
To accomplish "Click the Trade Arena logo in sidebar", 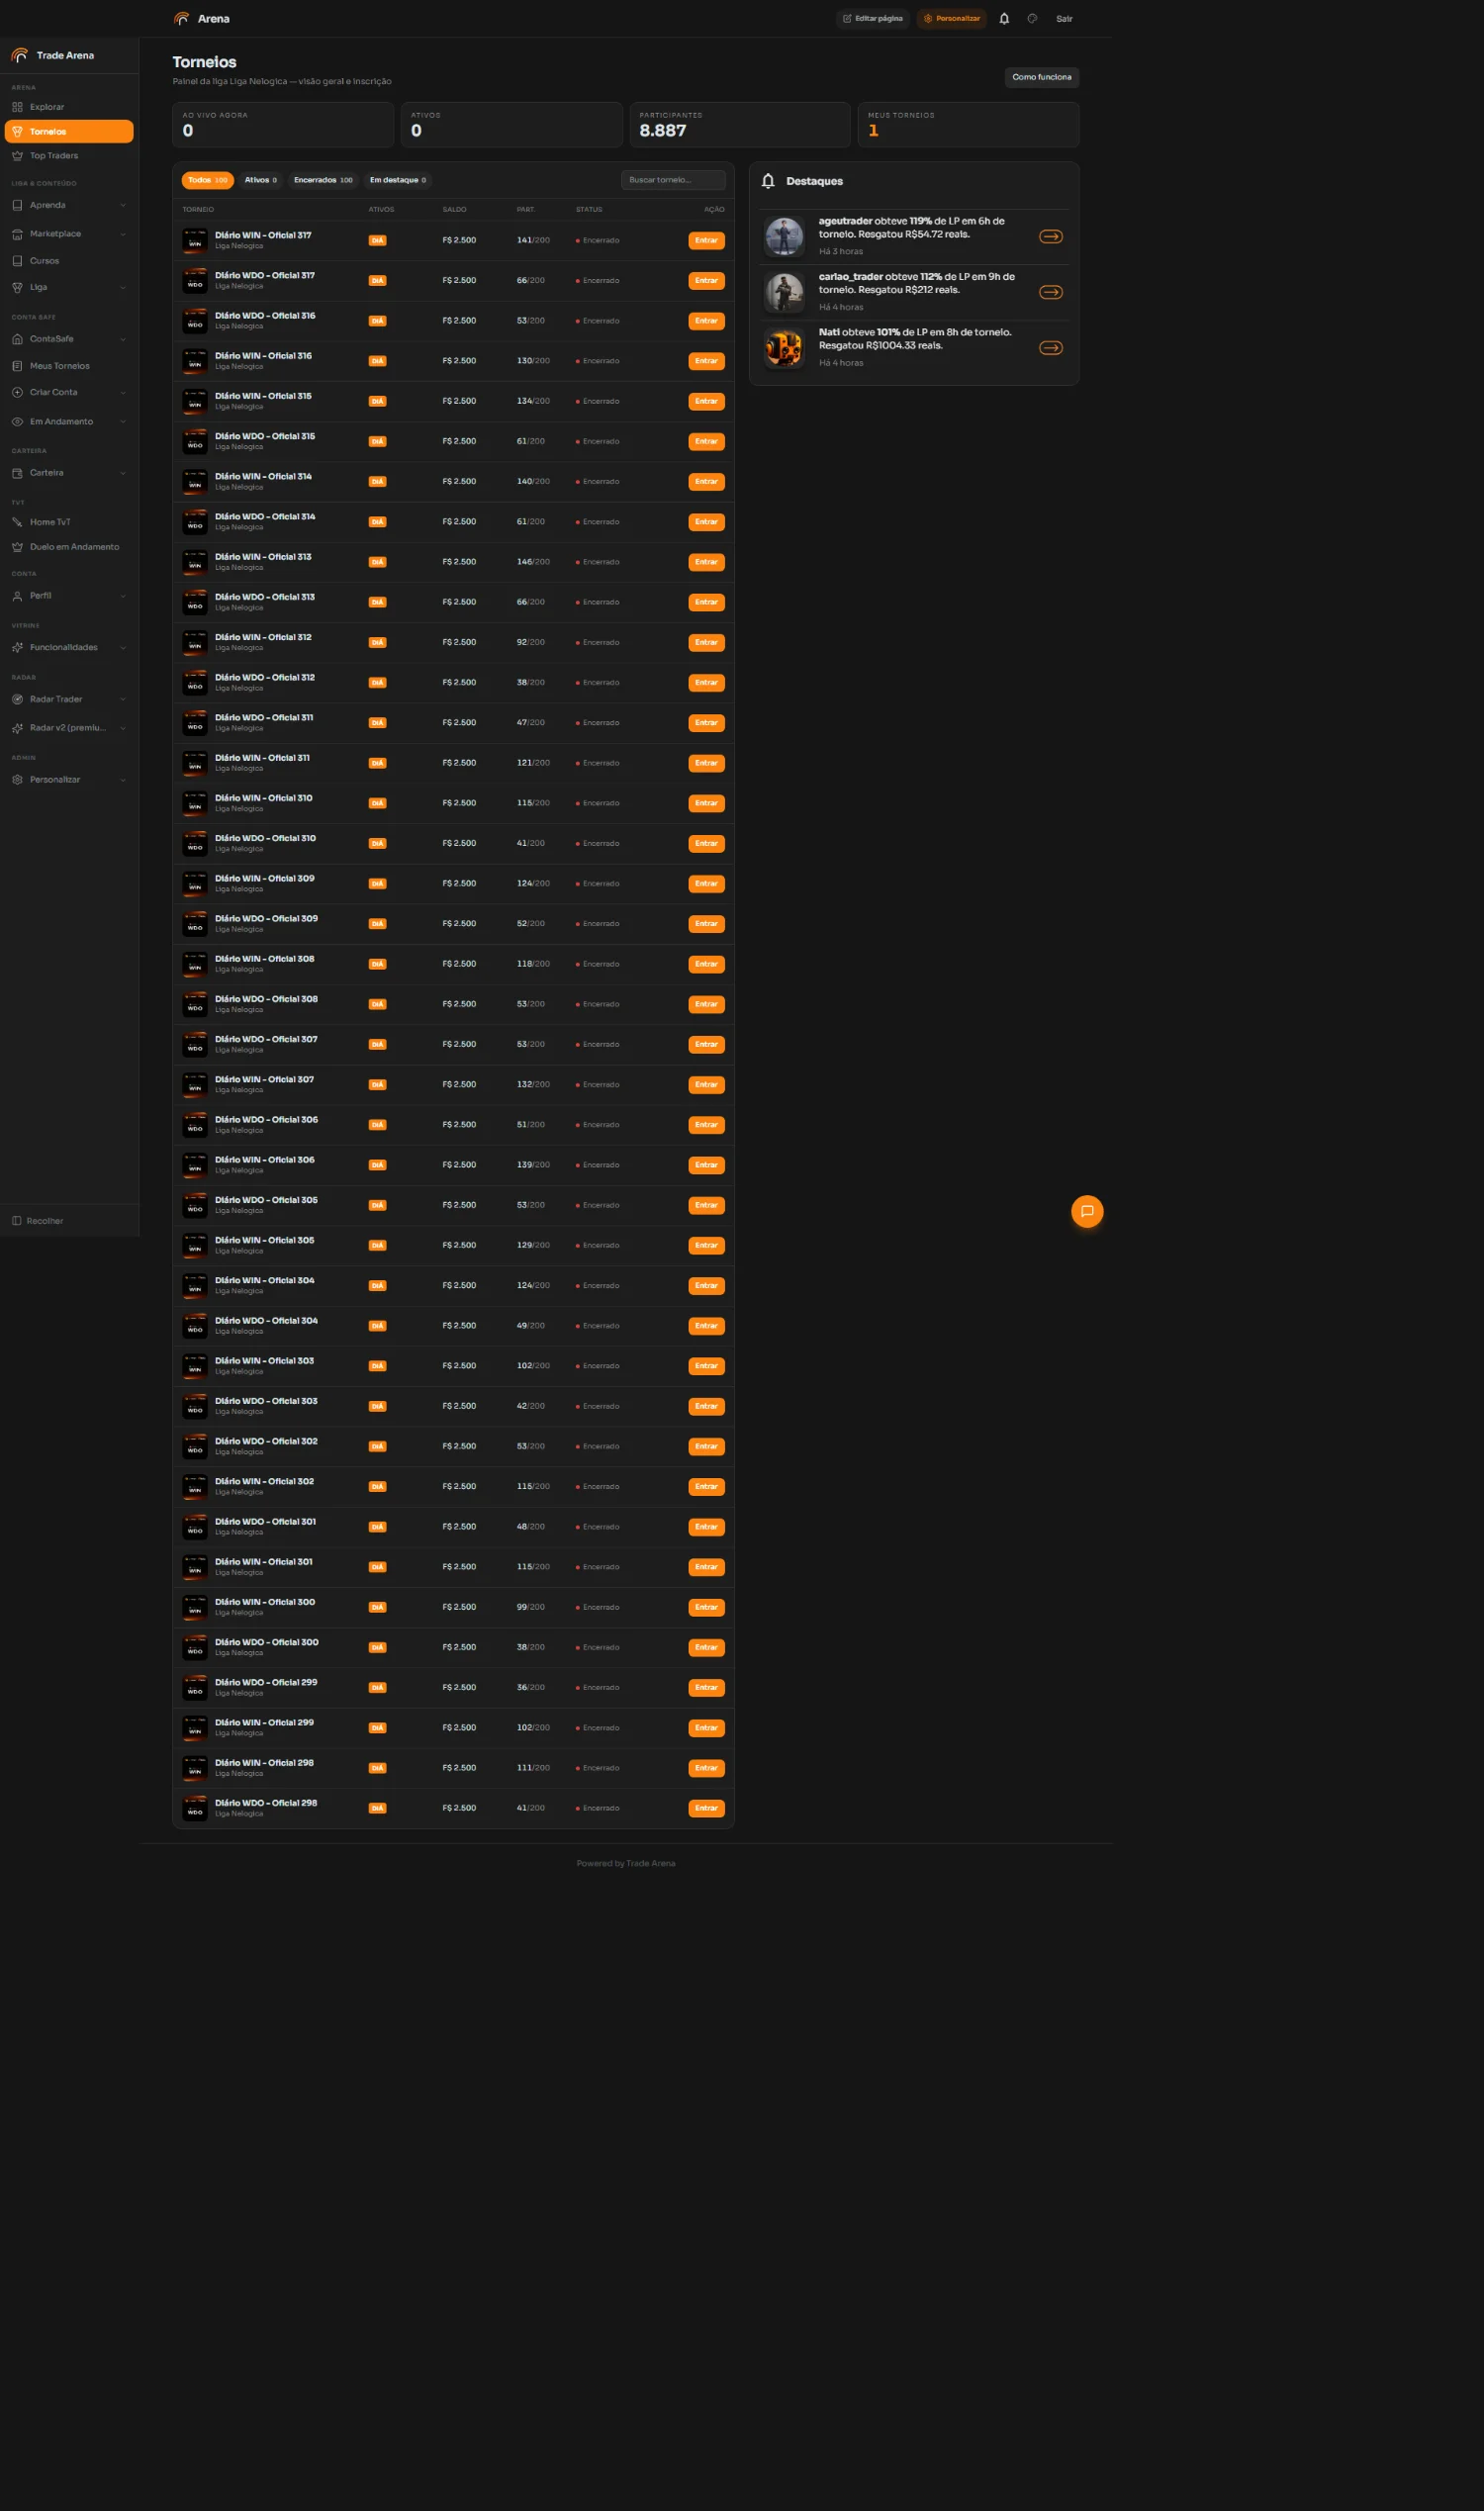I will pyautogui.click(x=20, y=55).
